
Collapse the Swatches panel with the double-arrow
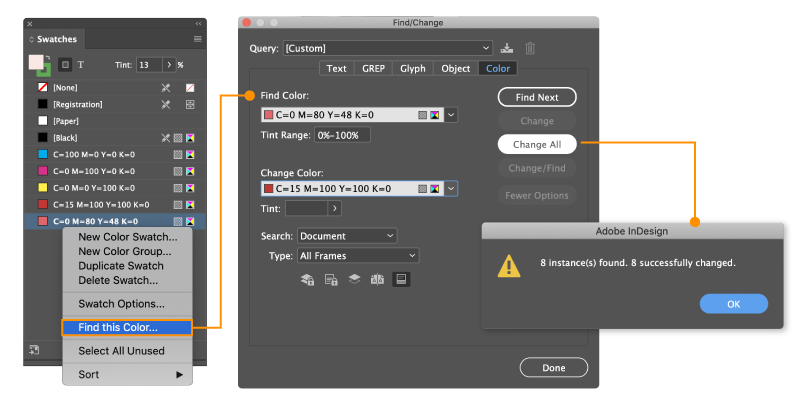(198, 23)
